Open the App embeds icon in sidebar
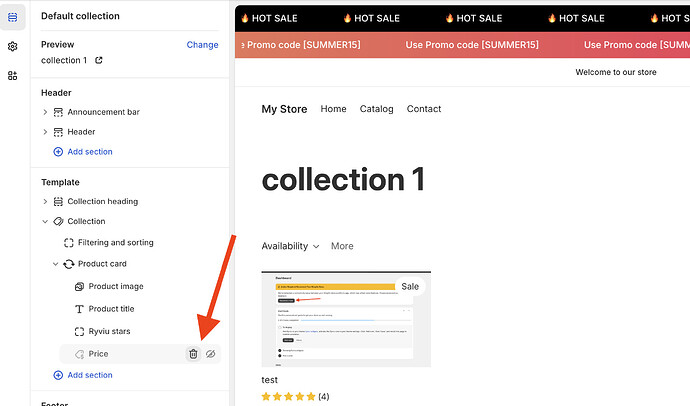This screenshot has width=690, height=406. 12,75
